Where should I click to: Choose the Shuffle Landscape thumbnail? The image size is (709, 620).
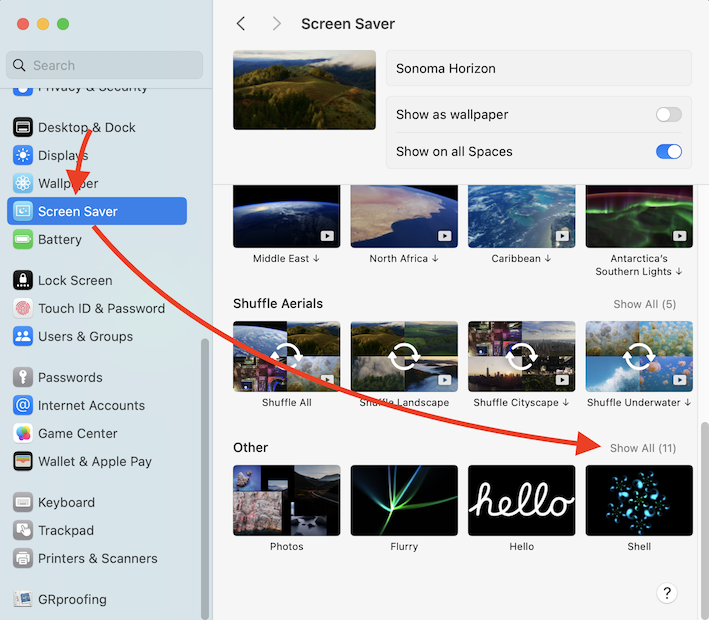[404, 356]
